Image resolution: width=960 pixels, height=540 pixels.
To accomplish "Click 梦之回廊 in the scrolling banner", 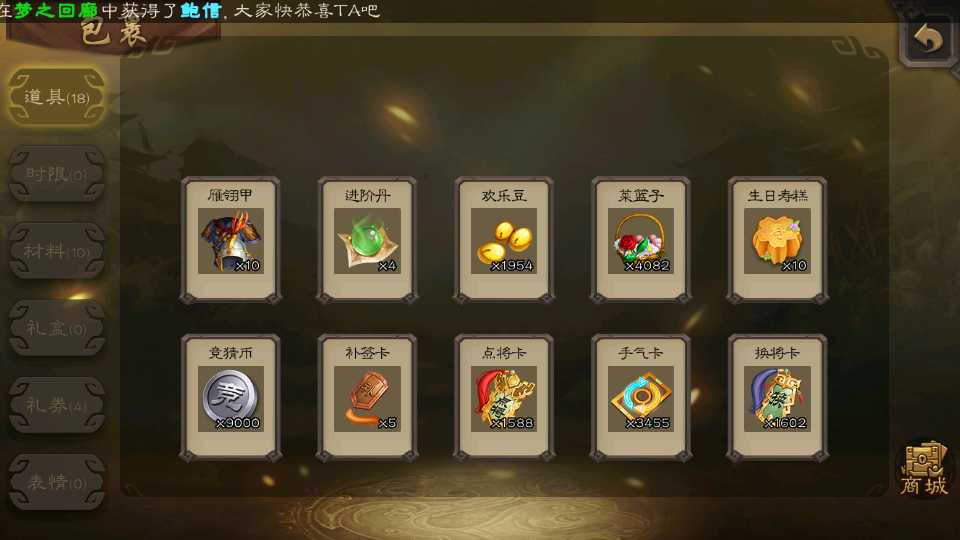I will pyautogui.click(x=56, y=10).
